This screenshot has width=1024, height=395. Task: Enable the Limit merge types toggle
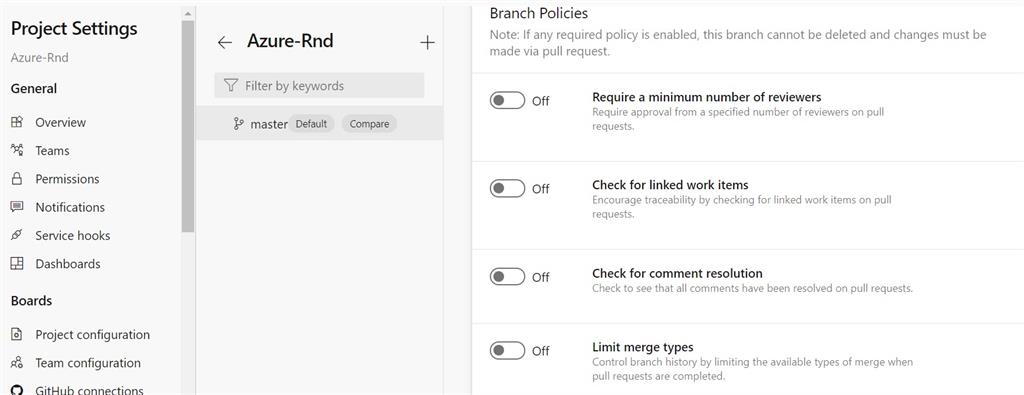click(x=507, y=351)
